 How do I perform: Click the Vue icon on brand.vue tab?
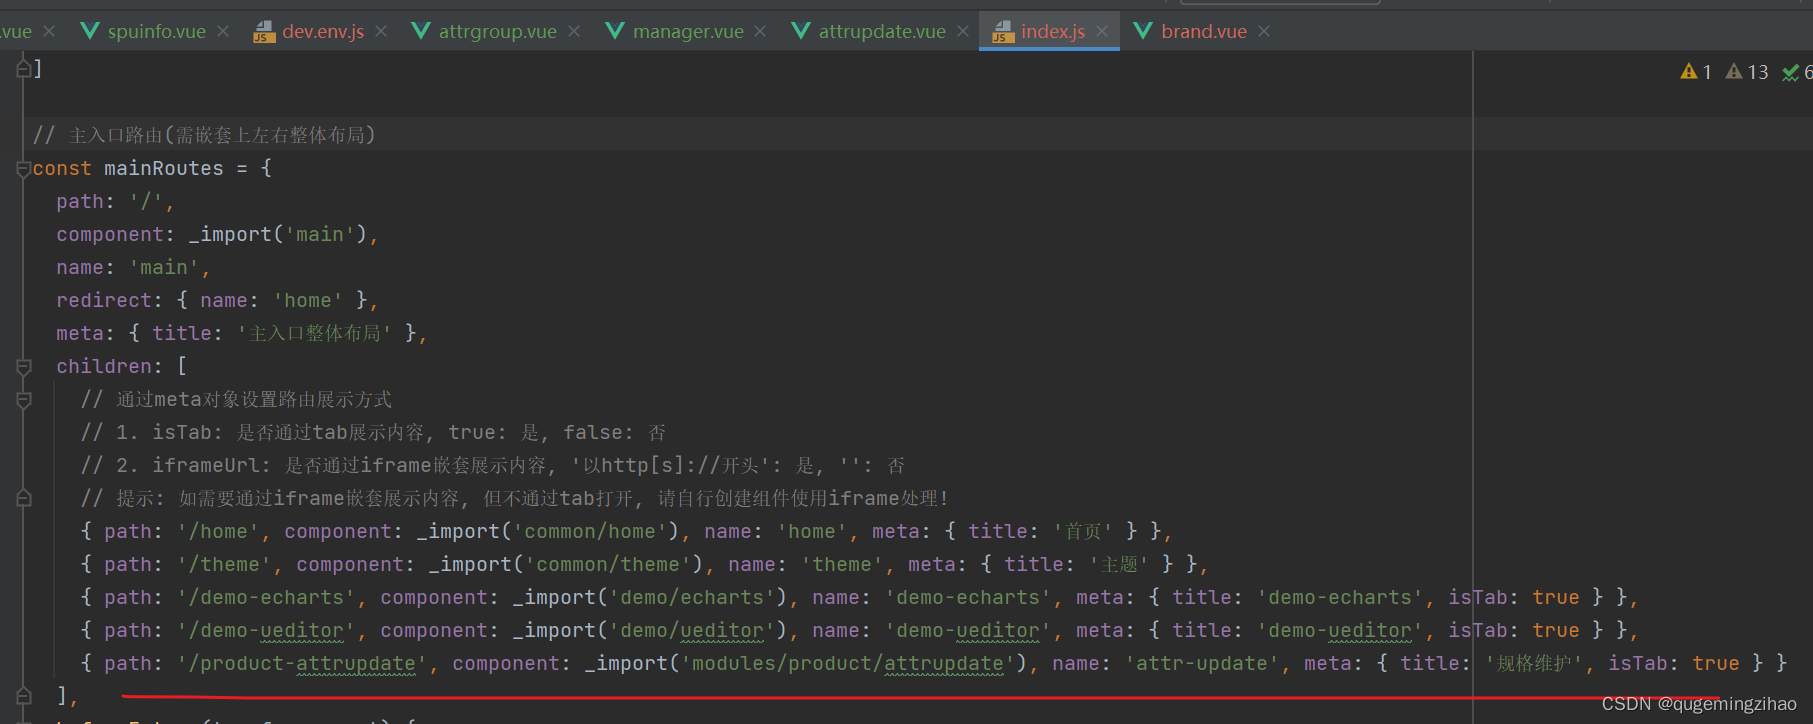[x=1143, y=31]
